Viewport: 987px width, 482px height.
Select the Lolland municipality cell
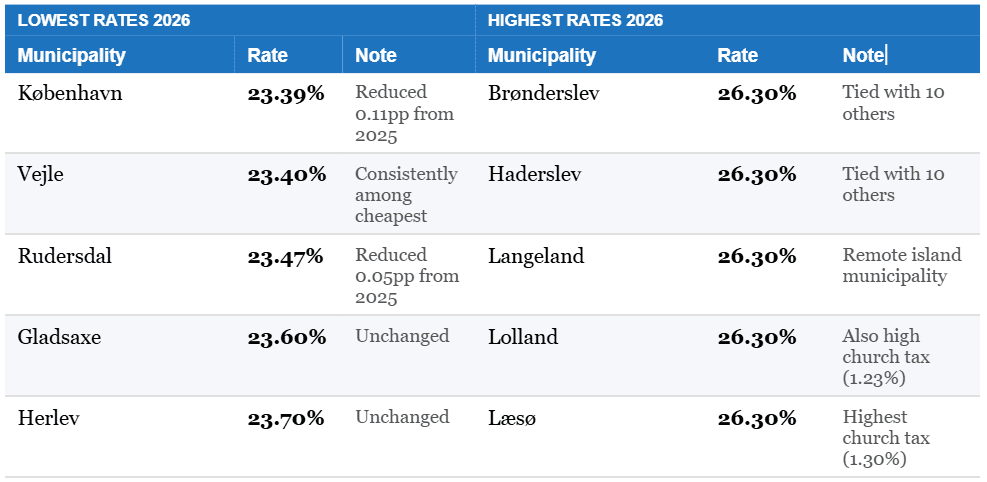(x=523, y=337)
